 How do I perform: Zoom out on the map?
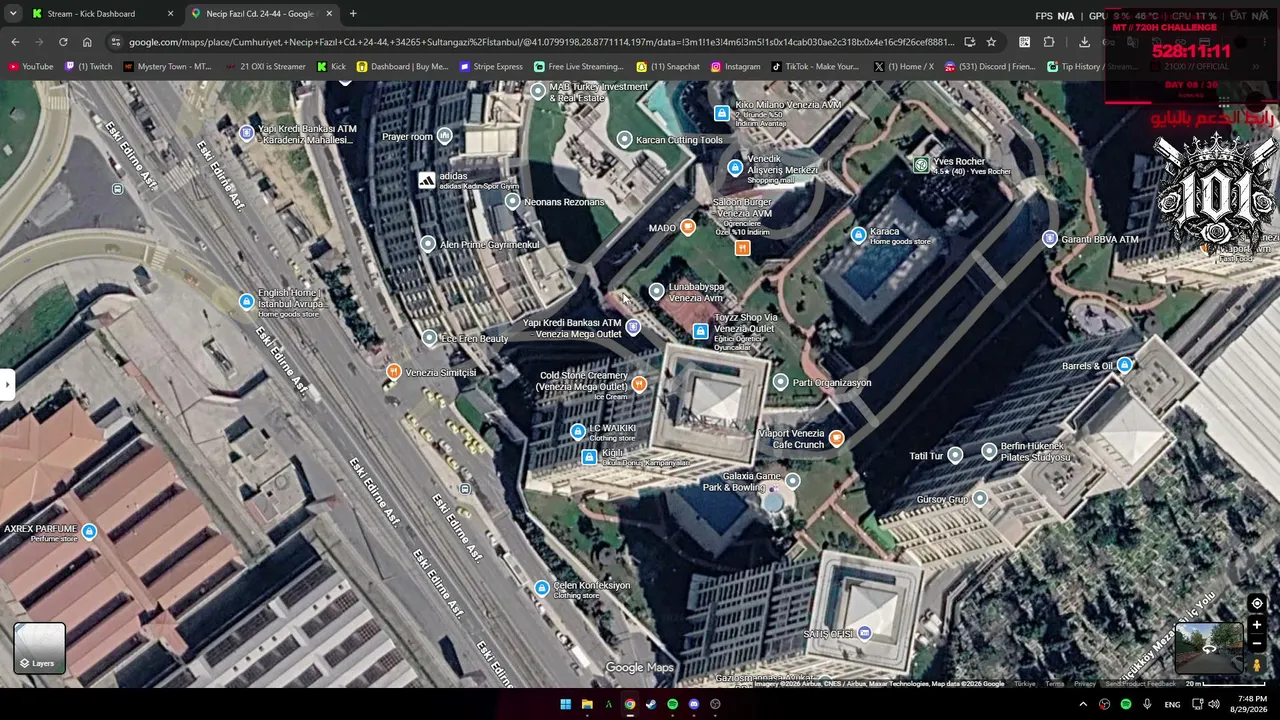[1257, 643]
